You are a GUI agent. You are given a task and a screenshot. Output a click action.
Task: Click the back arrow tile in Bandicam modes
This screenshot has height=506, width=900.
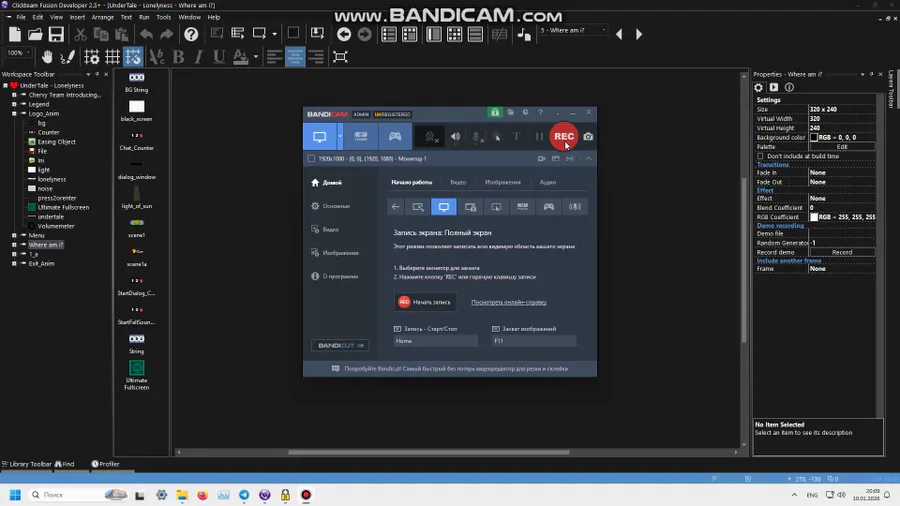tap(395, 207)
